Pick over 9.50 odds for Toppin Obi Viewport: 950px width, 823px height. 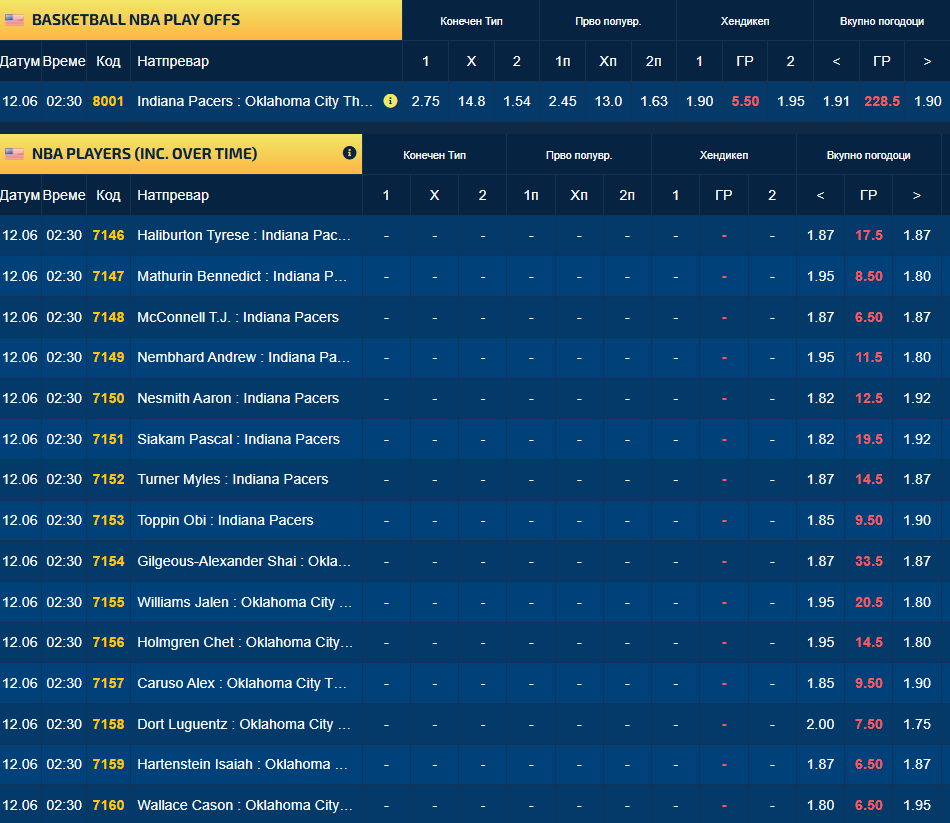click(x=917, y=520)
